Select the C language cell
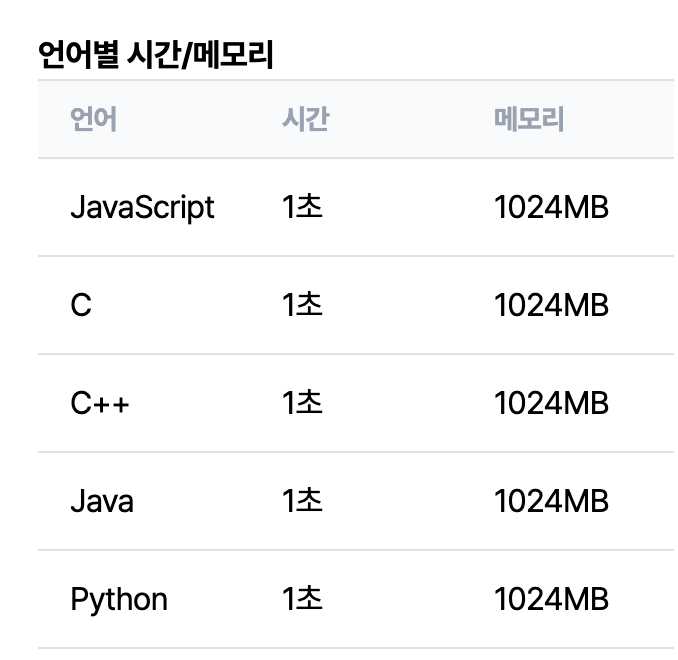 coord(81,305)
